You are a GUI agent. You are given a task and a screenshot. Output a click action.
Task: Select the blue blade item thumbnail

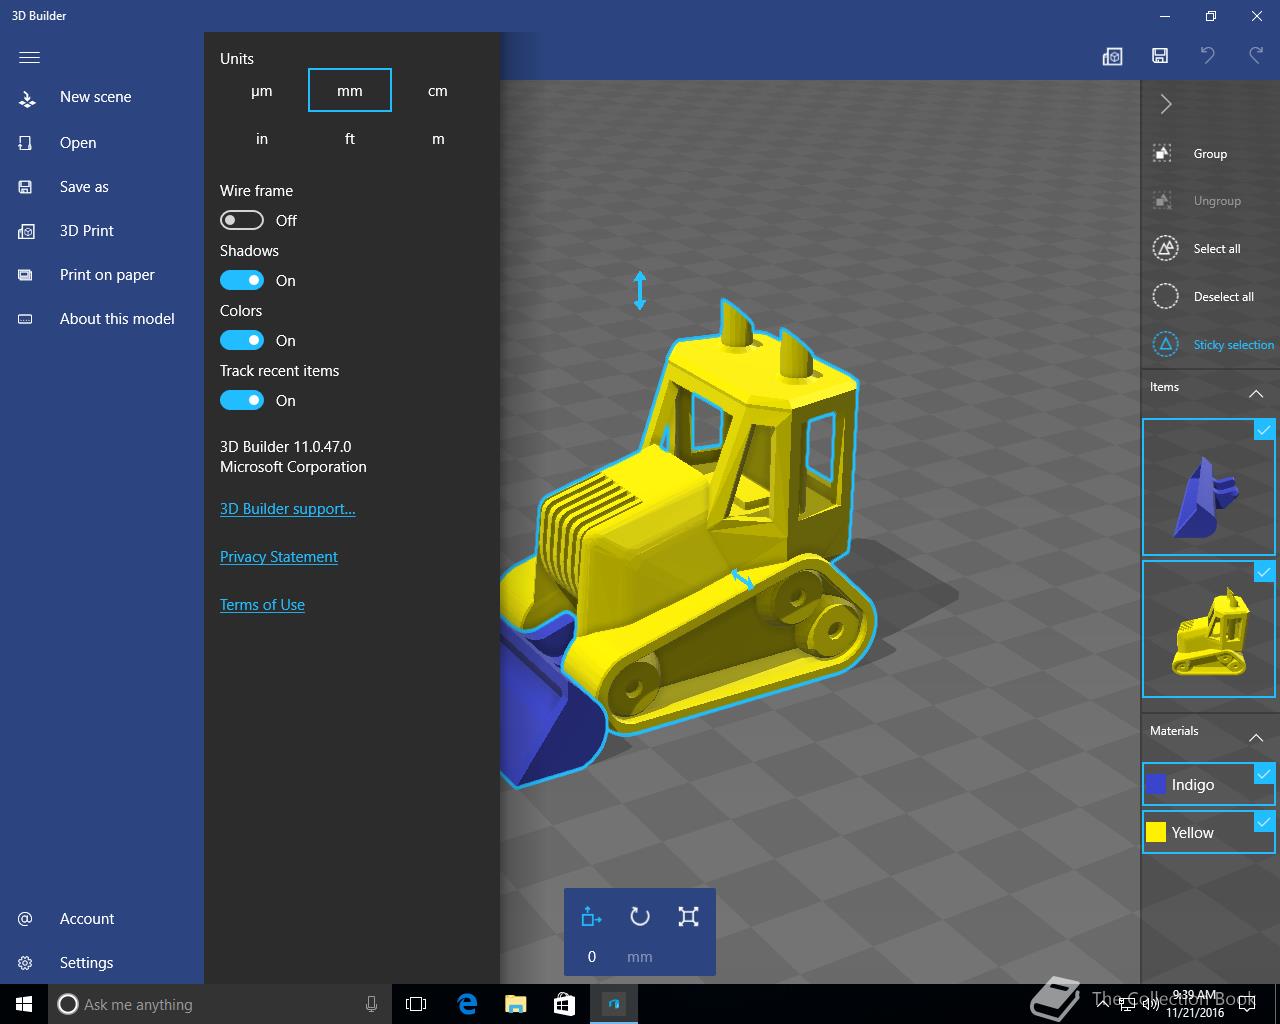point(1209,487)
